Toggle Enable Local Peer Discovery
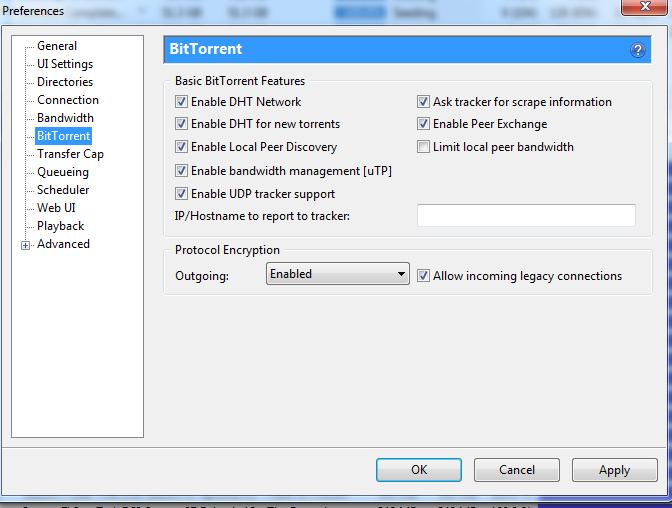This screenshot has width=672, height=508. (x=181, y=147)
